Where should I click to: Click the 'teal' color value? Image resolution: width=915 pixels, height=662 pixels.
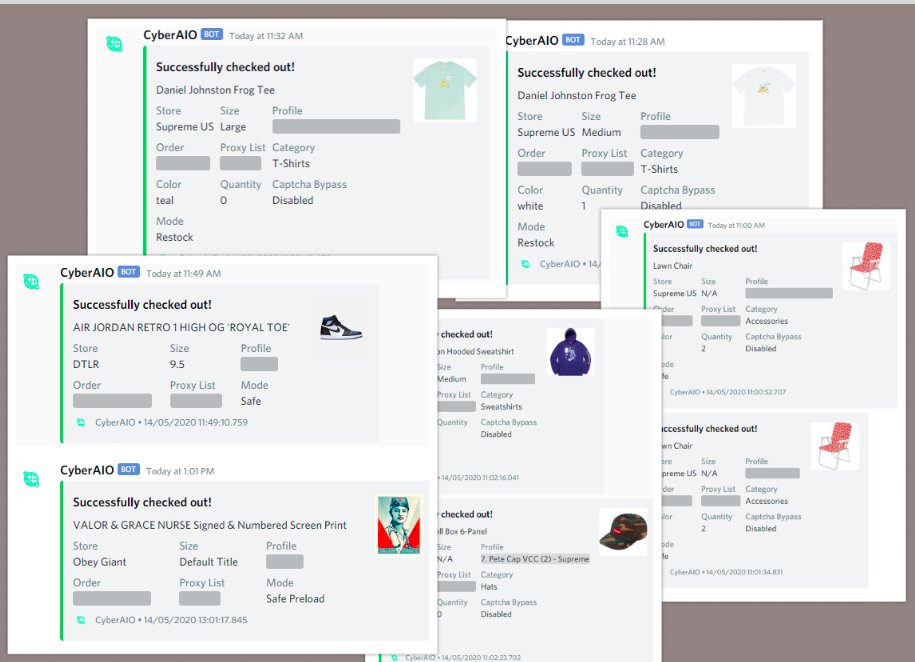tap(165, 200)
